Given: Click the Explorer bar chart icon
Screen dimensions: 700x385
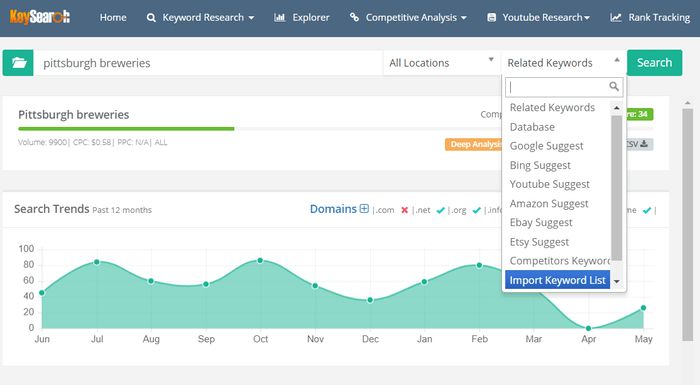Looking at the screenshot, I should tap(279, 17).
